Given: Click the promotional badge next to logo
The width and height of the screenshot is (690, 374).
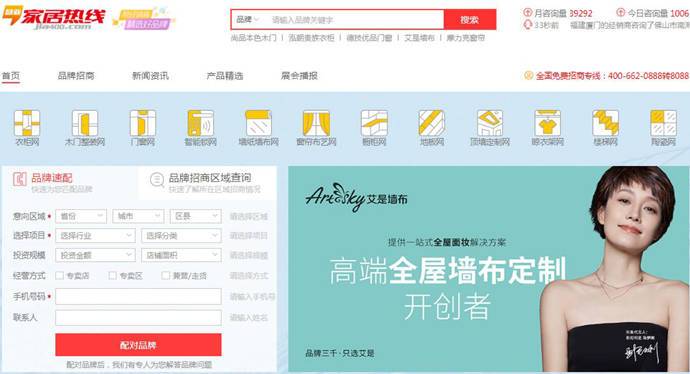Looking at the screenshot, I should [x=144, y=18].
